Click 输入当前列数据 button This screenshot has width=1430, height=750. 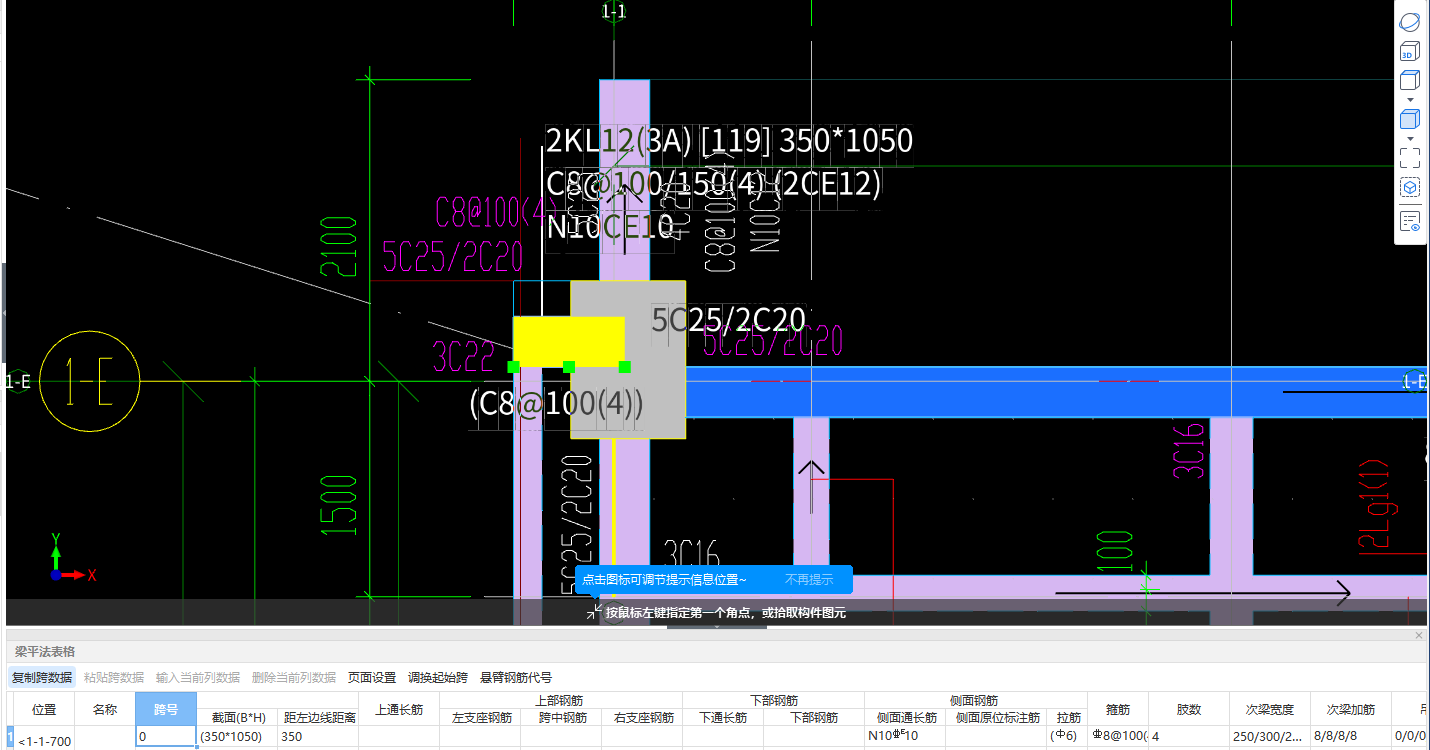(x=198, y=677)
